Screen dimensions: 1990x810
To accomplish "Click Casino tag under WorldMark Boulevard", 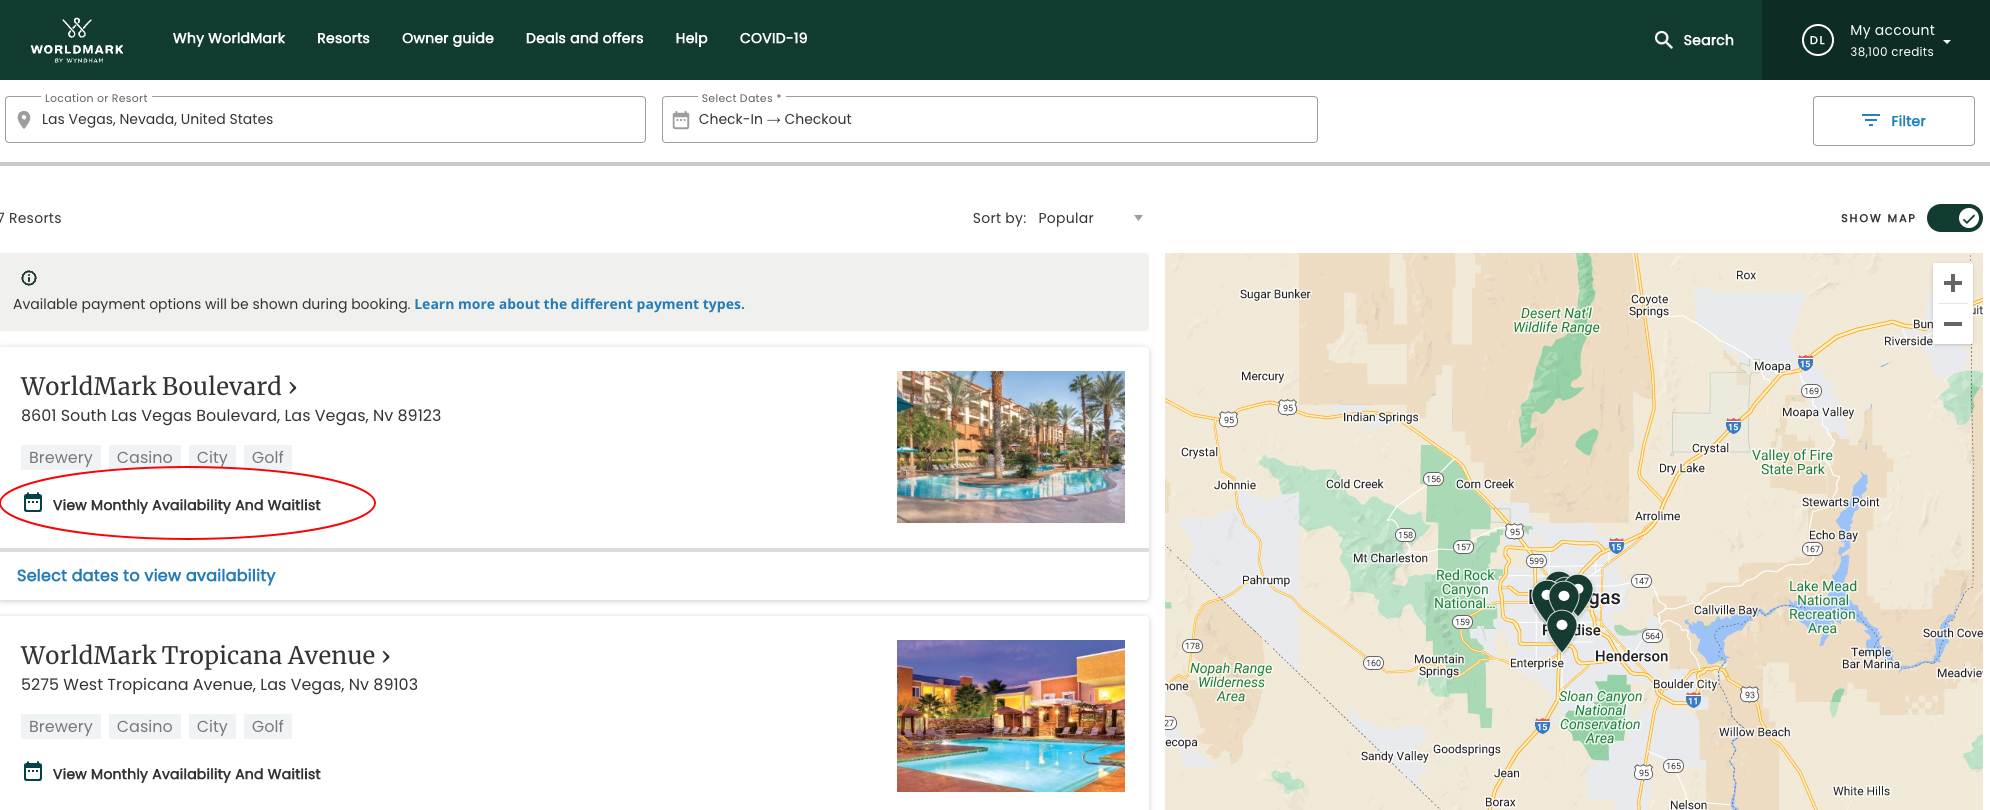I will click(x=145, y=457).
